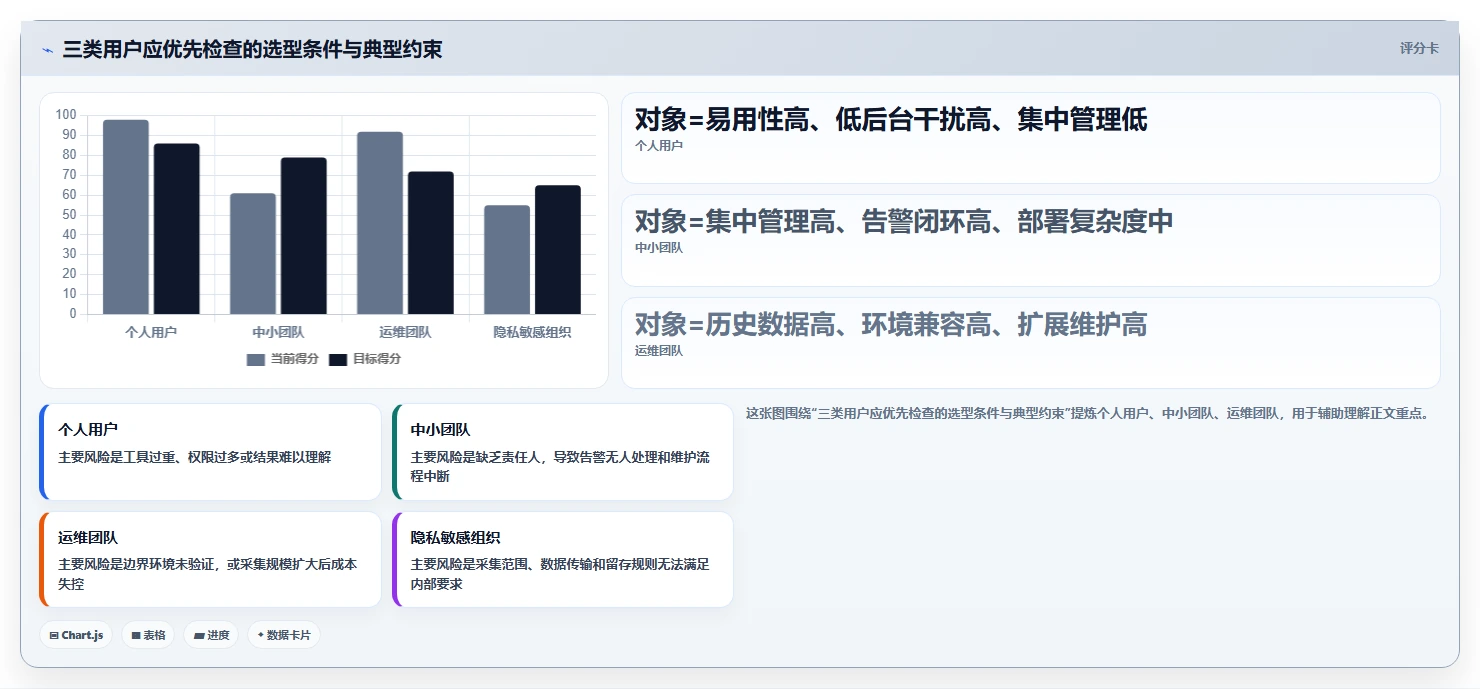The image size is (1480, 689).
Task: Click the 个人用户 subtitle under first data card
Action: tap(659, 146)
